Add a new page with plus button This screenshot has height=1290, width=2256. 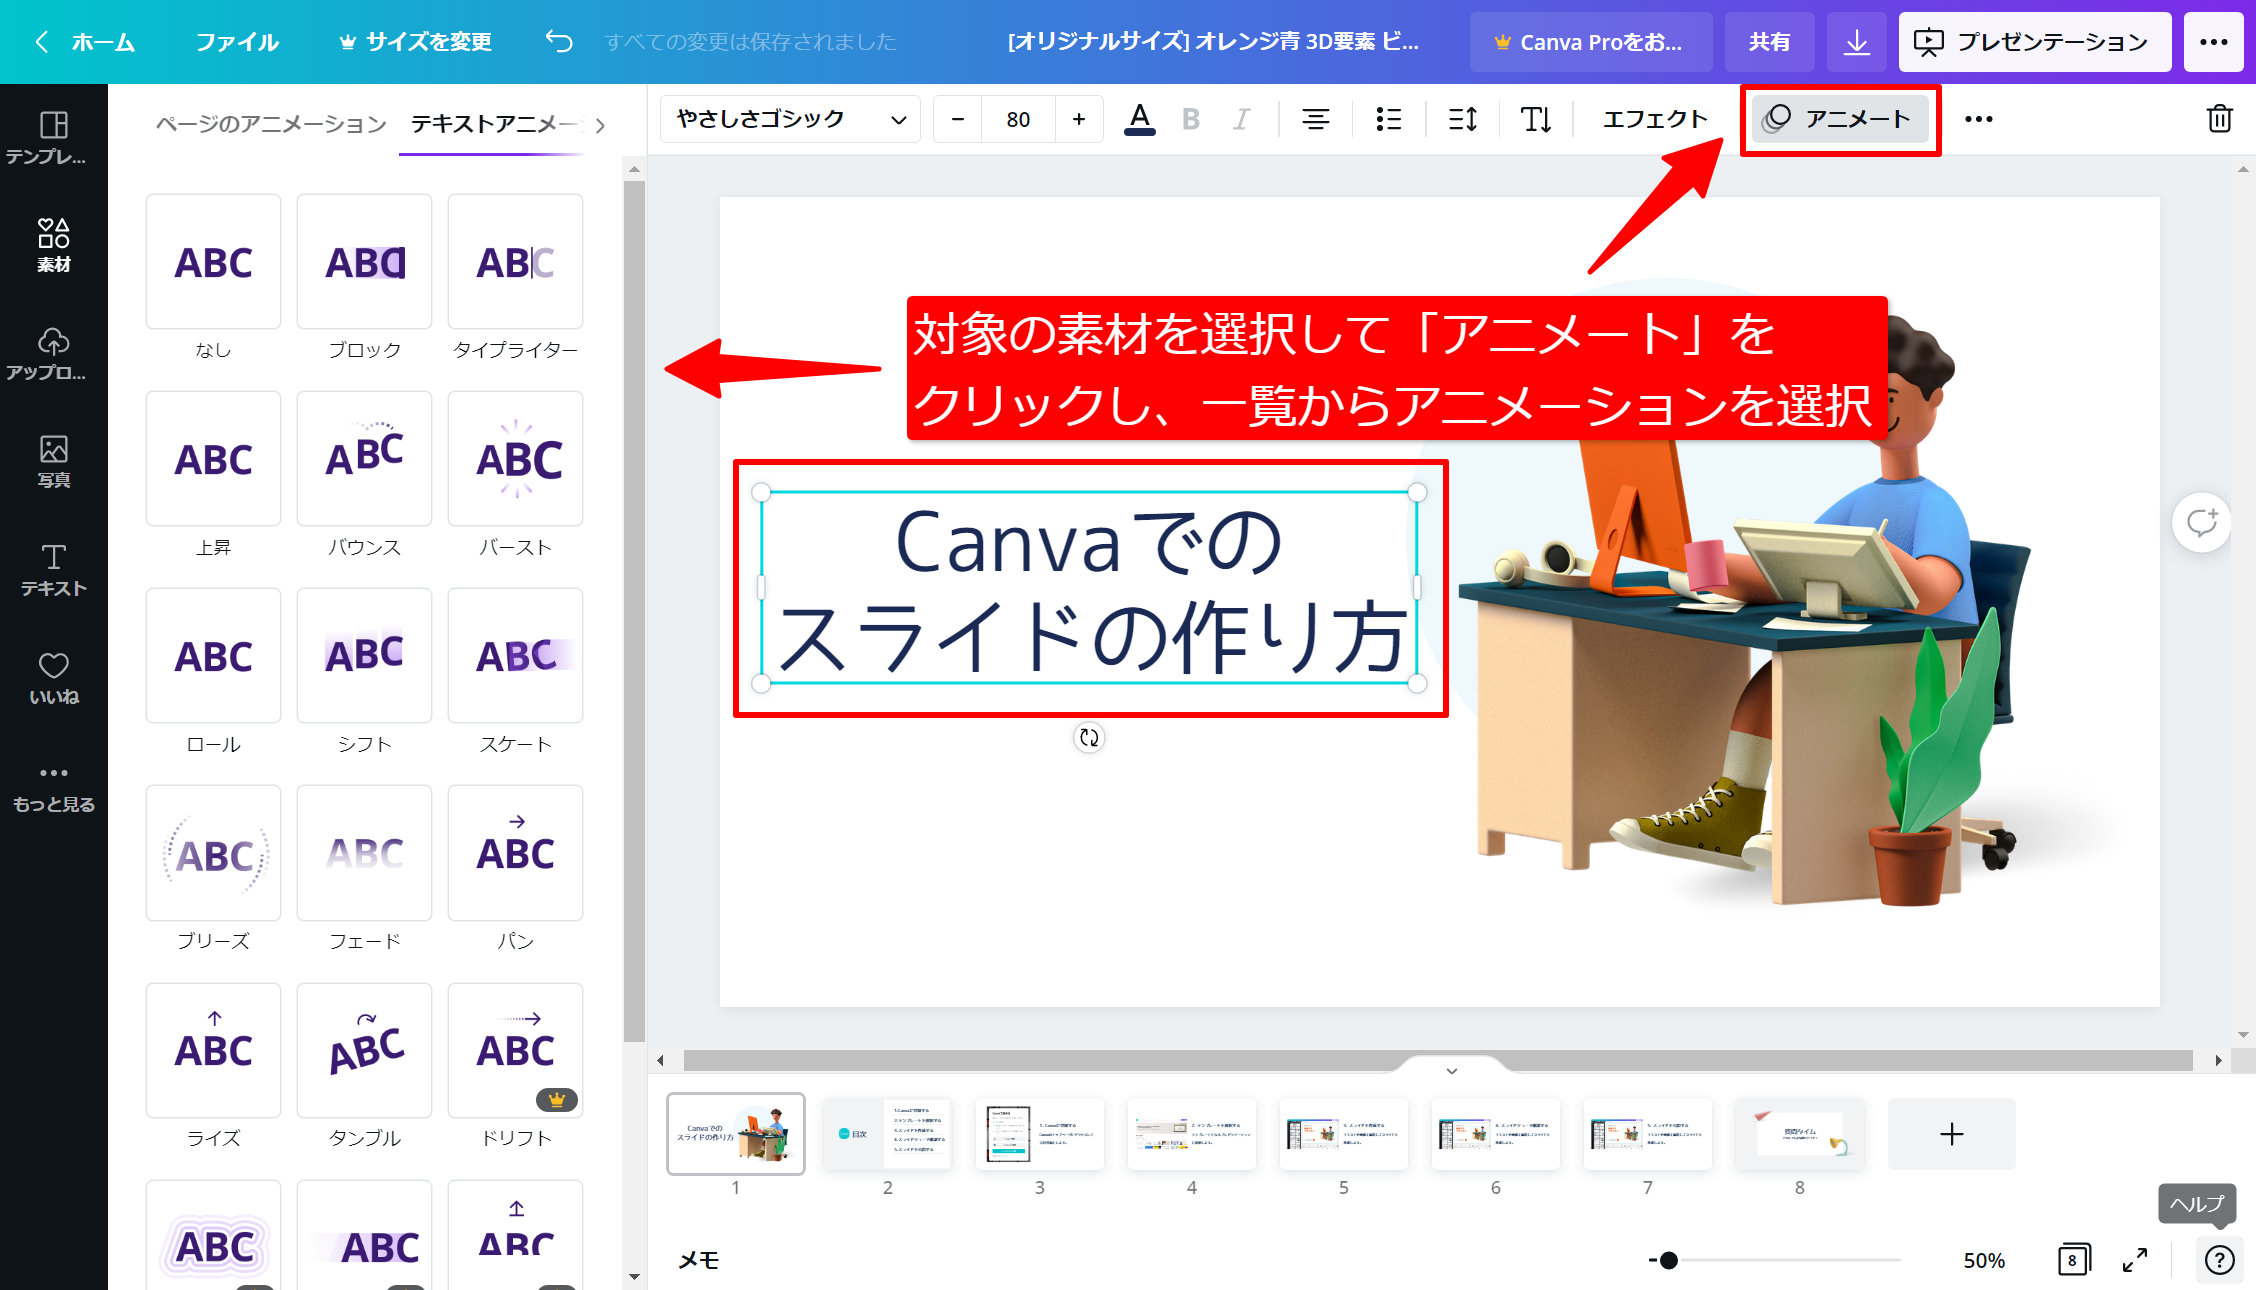click(x=1951, y=1134)
